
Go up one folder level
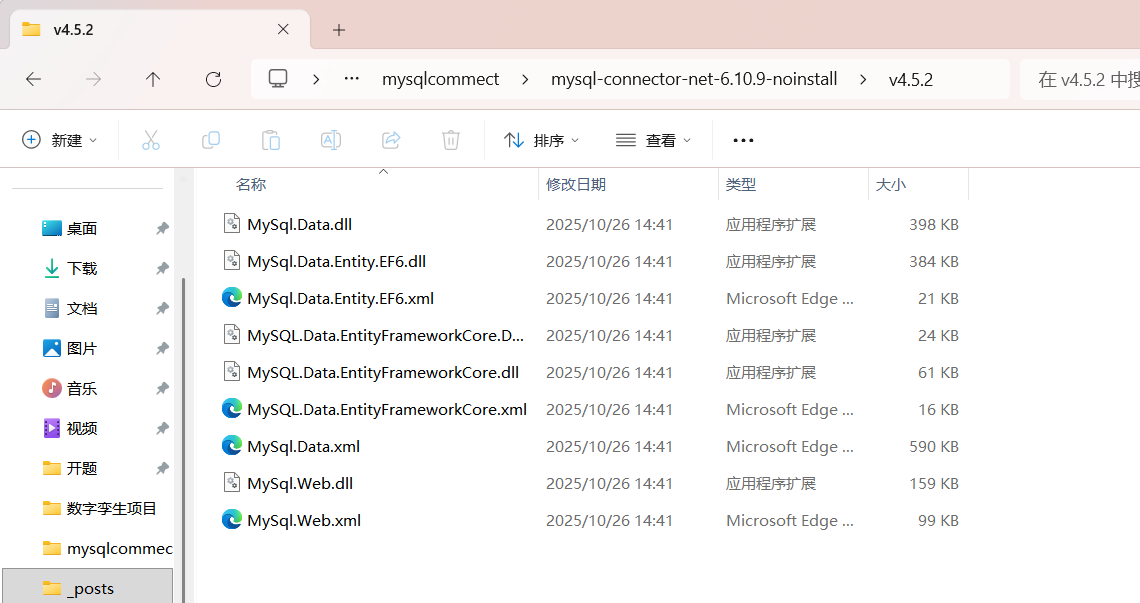click(x=153, y=79)
